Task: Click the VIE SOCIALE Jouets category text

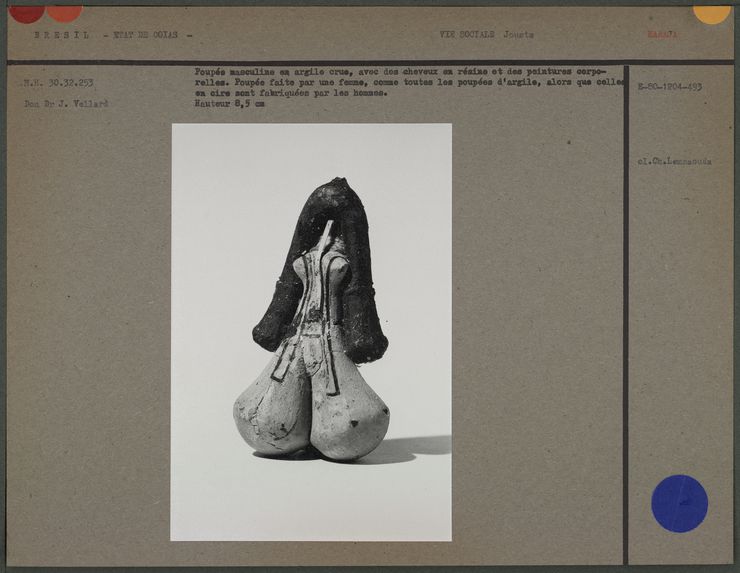Action: point(486,34)
